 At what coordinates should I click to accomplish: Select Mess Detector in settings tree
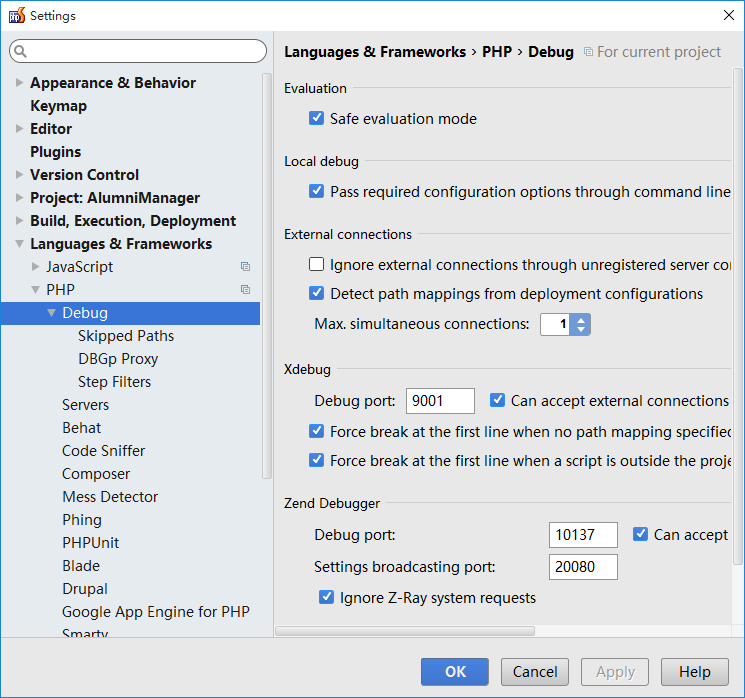tap(110, 497)
